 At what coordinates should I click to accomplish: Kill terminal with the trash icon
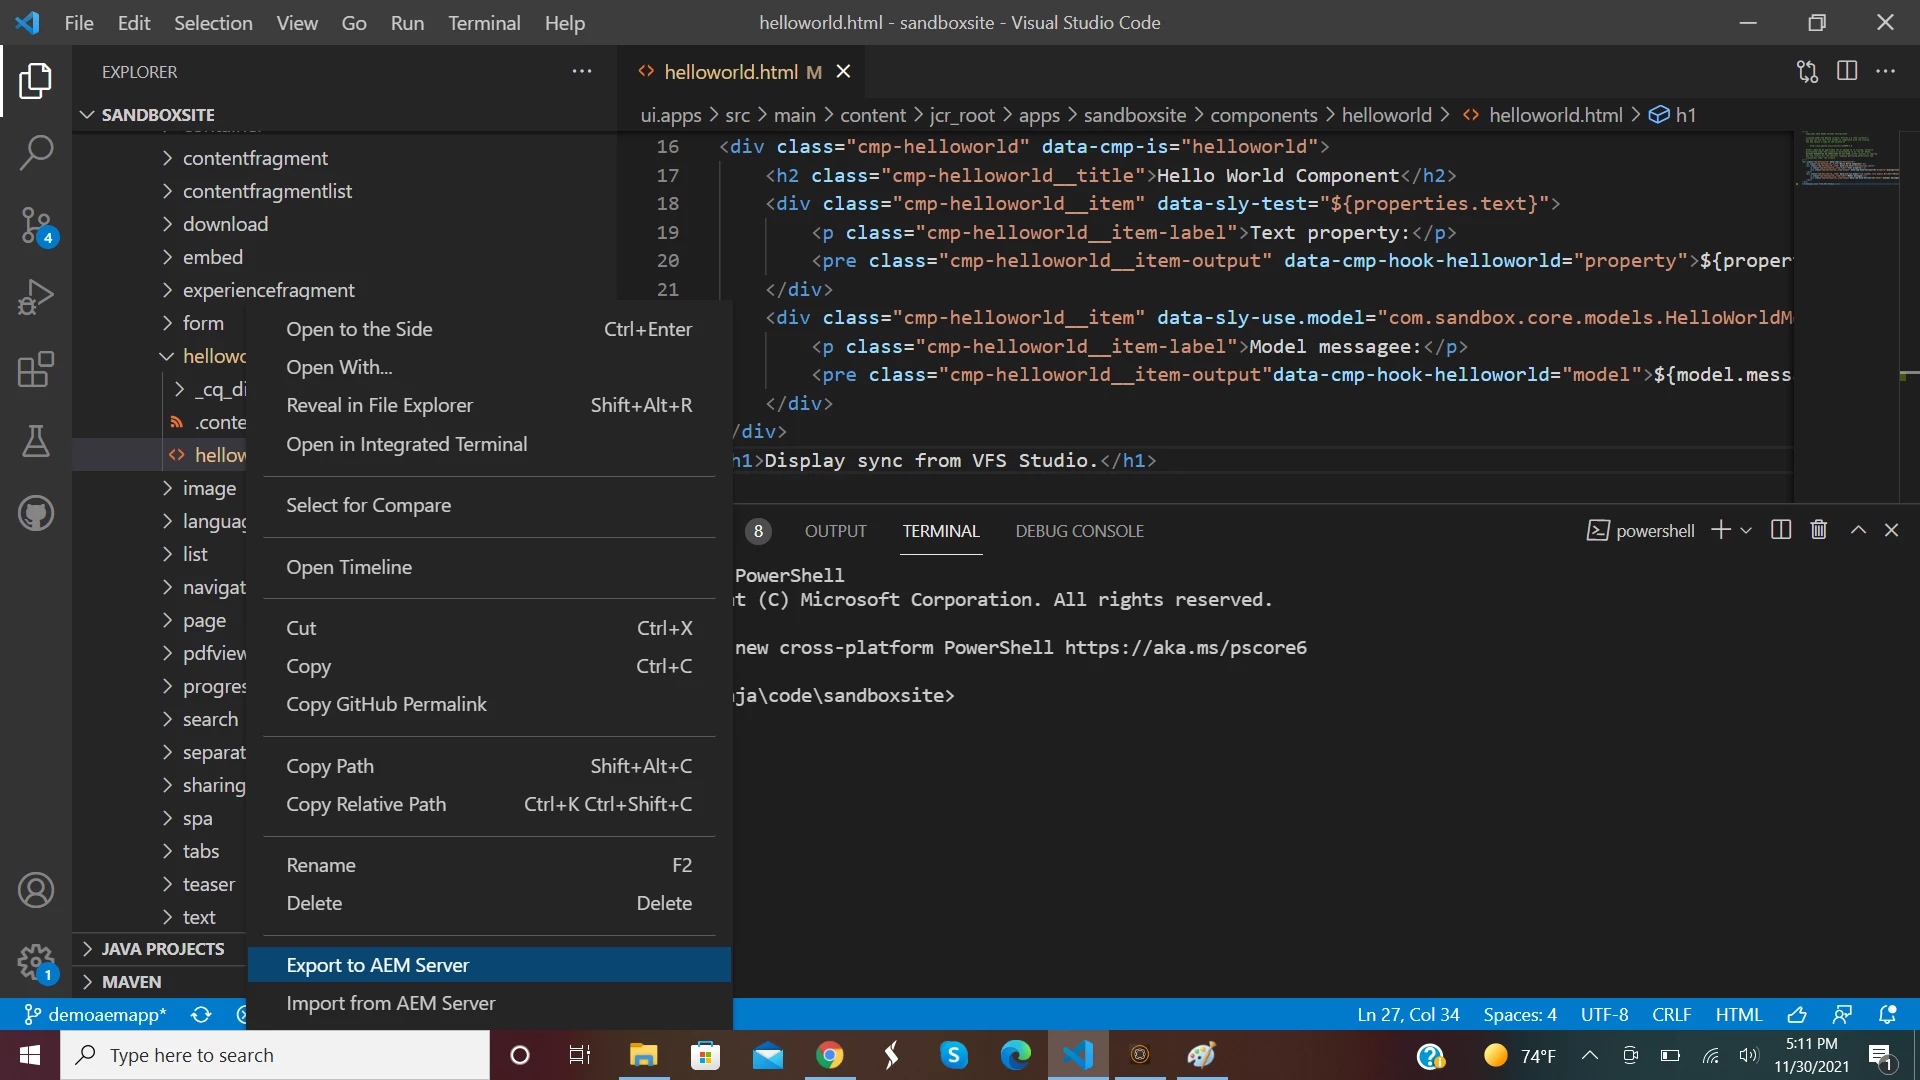(x=1819, y=530)
